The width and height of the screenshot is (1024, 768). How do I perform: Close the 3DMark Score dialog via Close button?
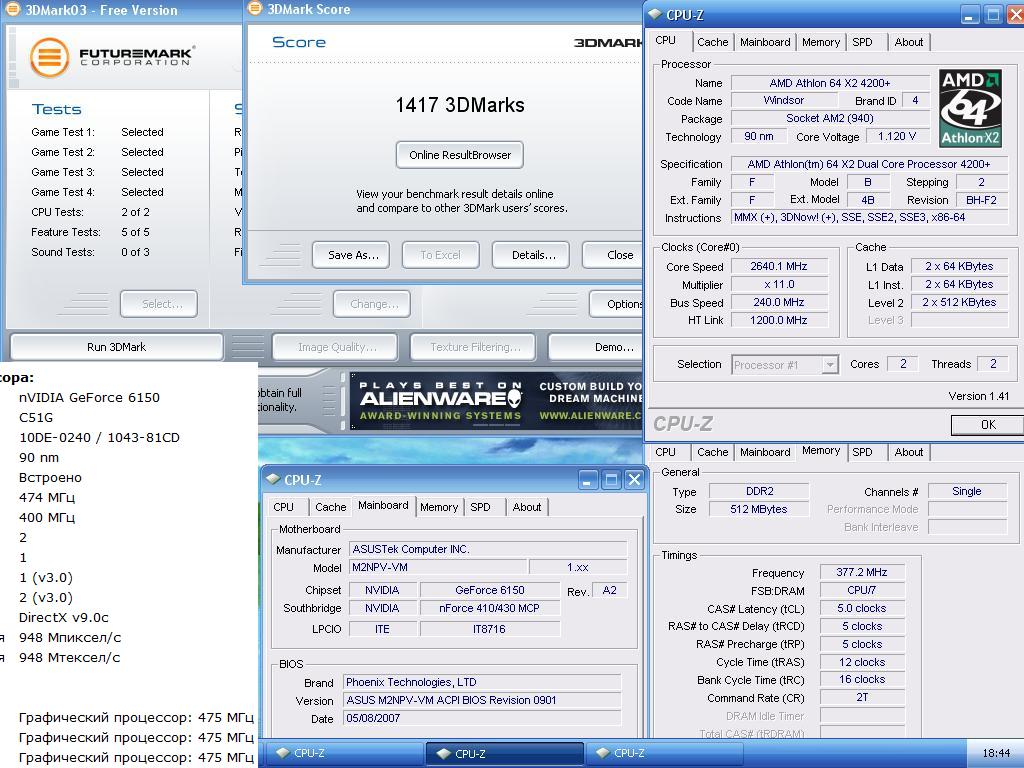pos(614,255)
